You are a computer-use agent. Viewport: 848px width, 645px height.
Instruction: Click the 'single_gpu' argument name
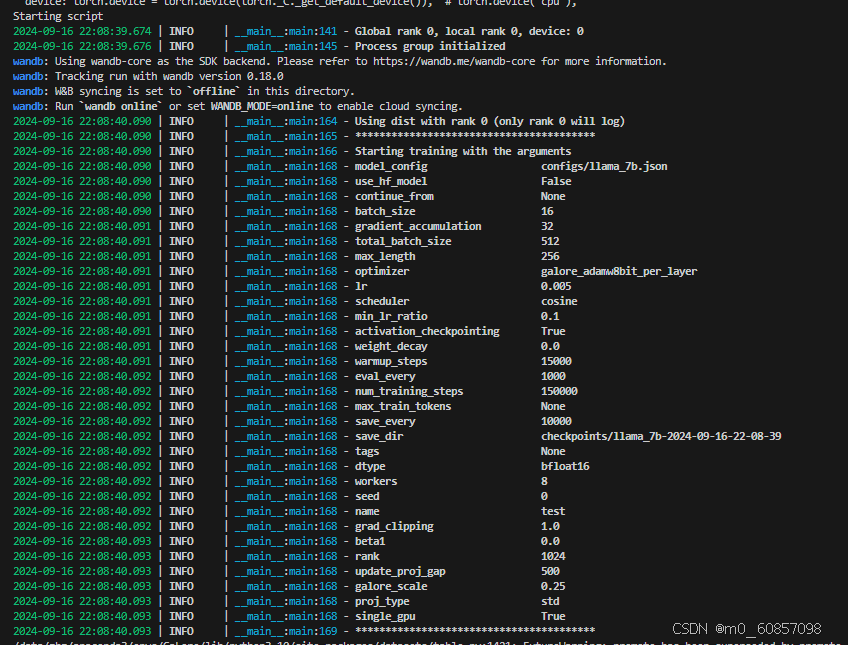(x=385, y=616)
